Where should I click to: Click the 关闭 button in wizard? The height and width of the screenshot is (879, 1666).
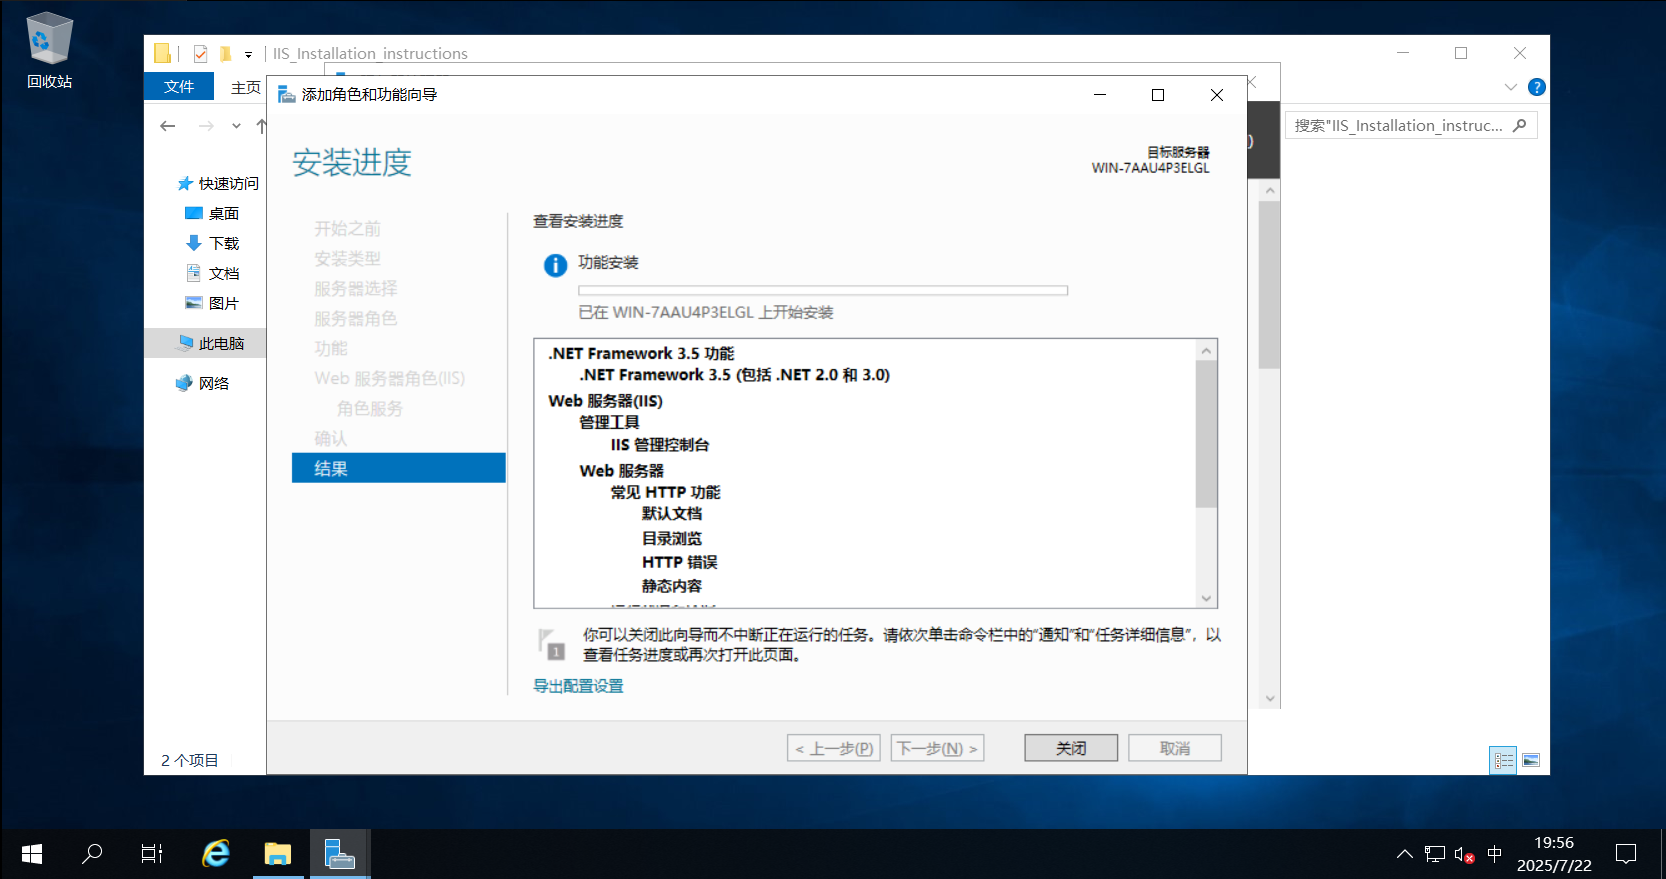(x=1071, y=748)
